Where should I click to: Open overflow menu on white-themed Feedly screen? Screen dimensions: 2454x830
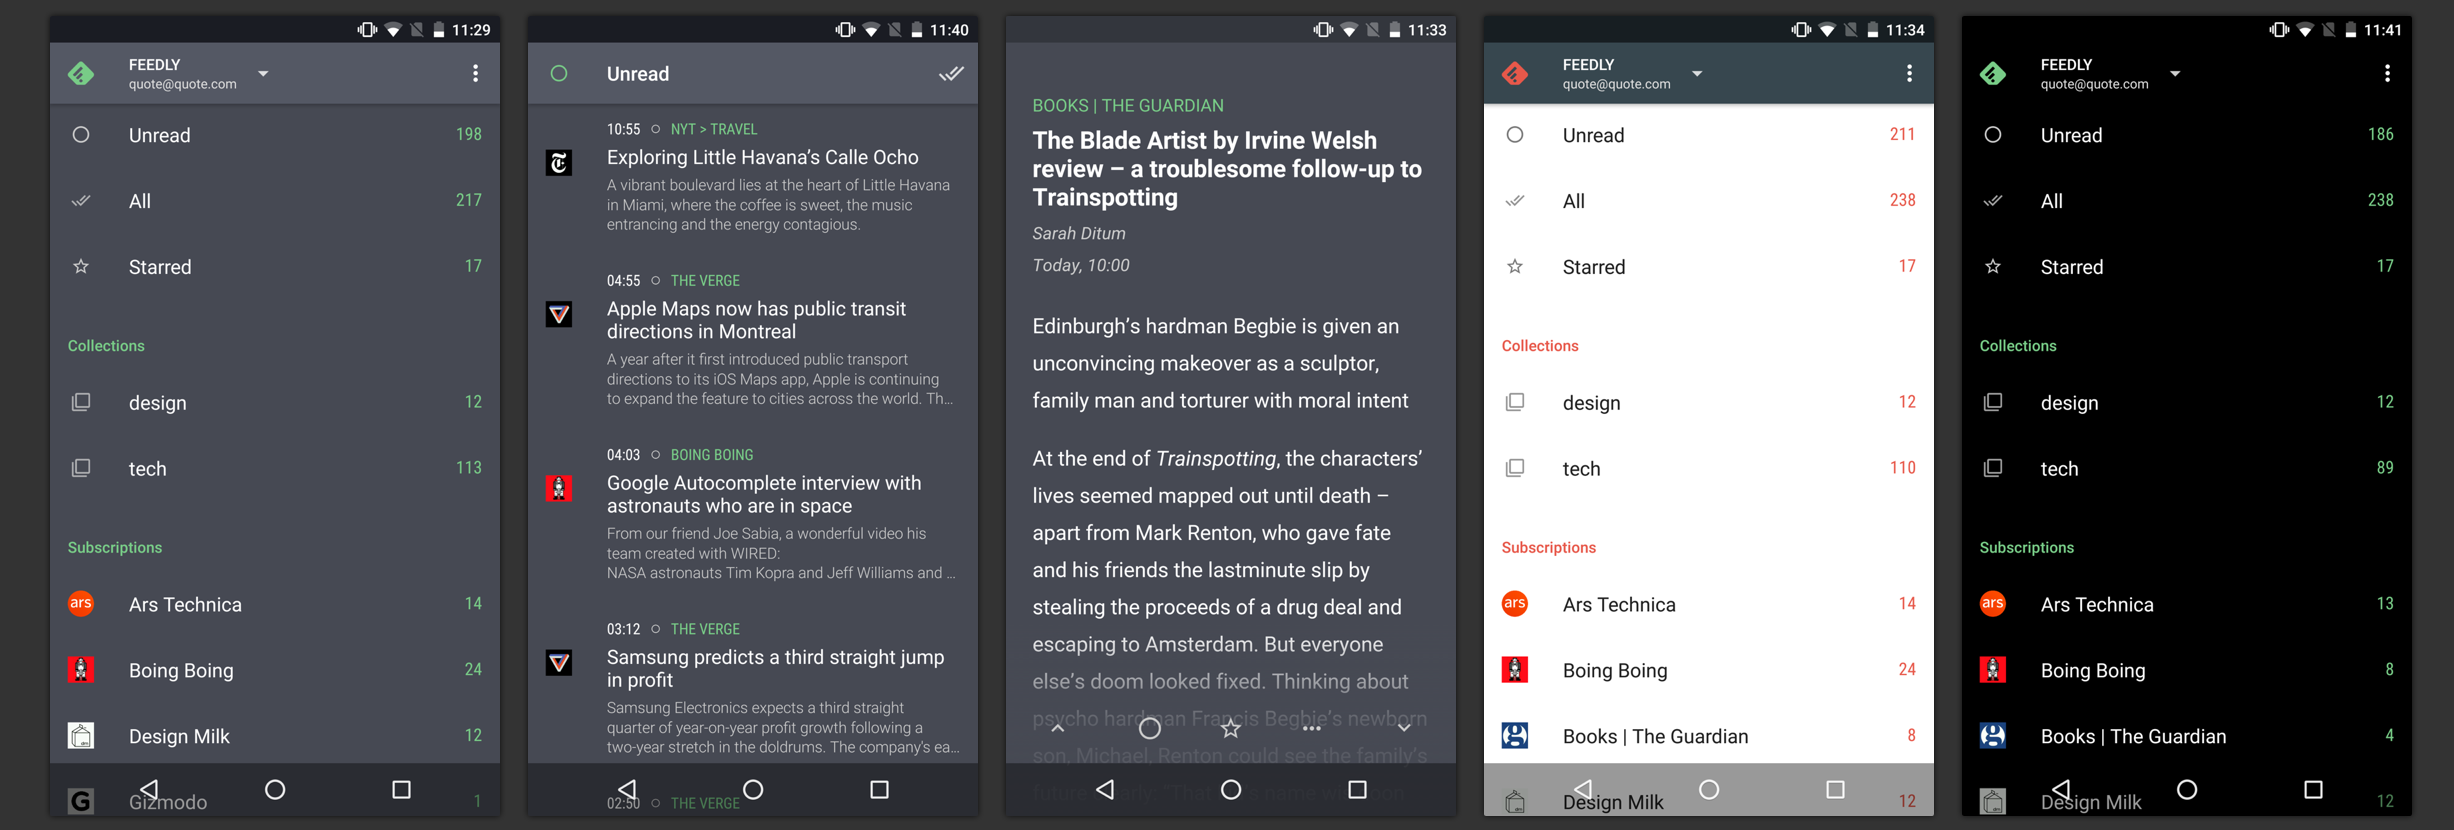pos(1909,73)
